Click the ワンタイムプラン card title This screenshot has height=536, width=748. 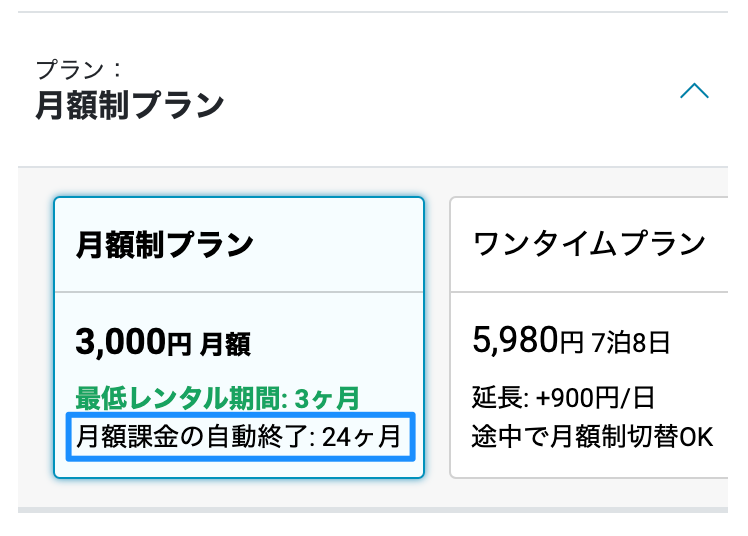point(589,244)
